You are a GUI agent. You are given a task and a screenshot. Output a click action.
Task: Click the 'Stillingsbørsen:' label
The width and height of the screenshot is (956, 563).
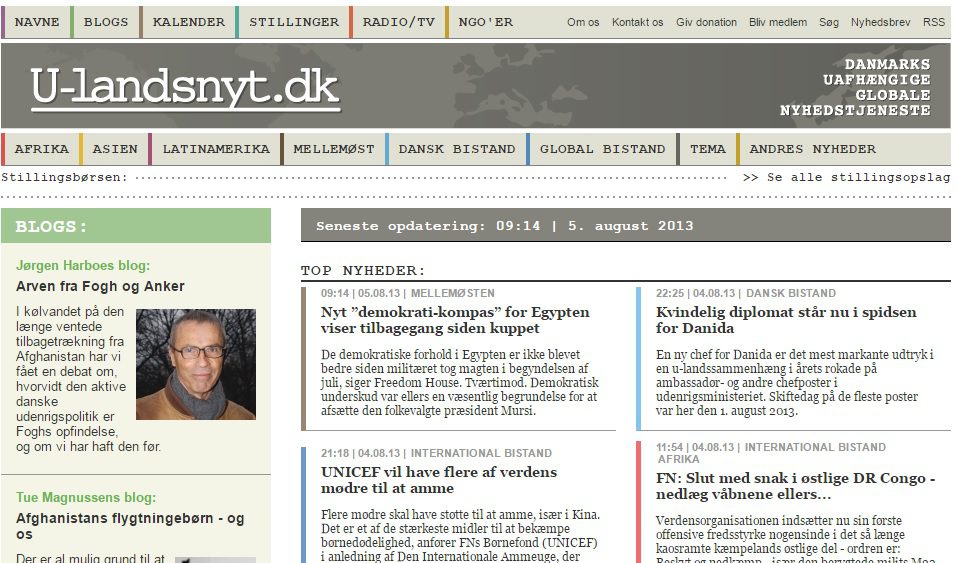pyautogui.click(x=65, y=178)
